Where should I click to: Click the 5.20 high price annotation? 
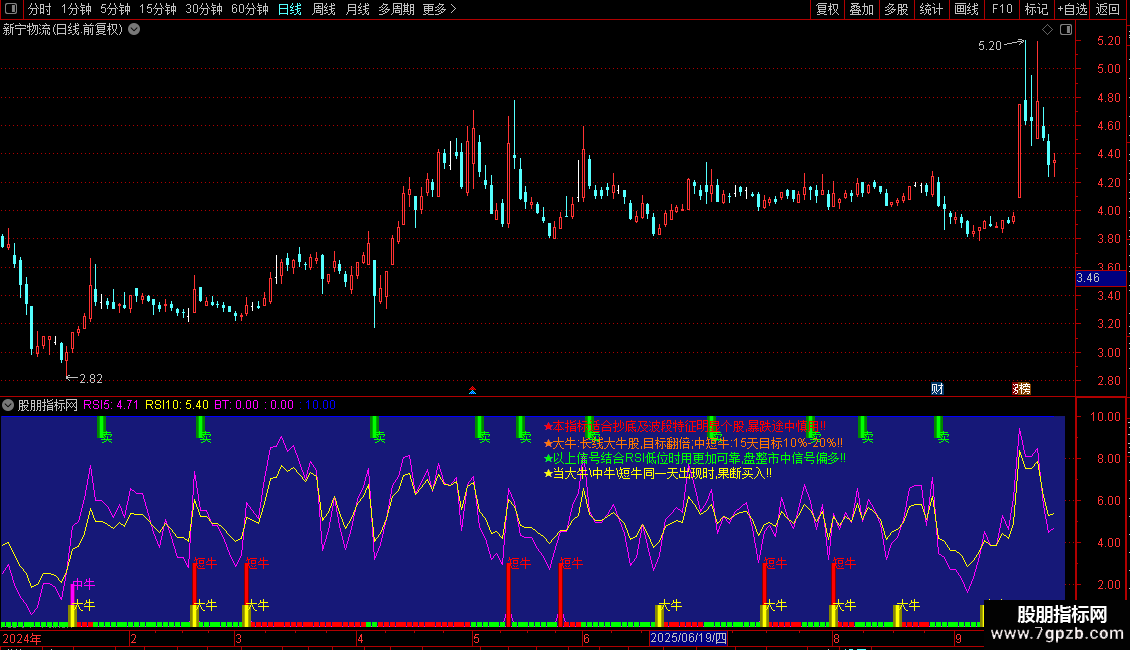(989, 45)
